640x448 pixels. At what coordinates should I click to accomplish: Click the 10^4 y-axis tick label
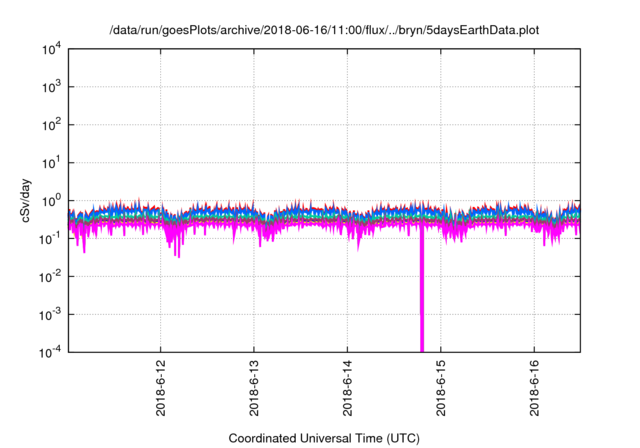[51, 49]
